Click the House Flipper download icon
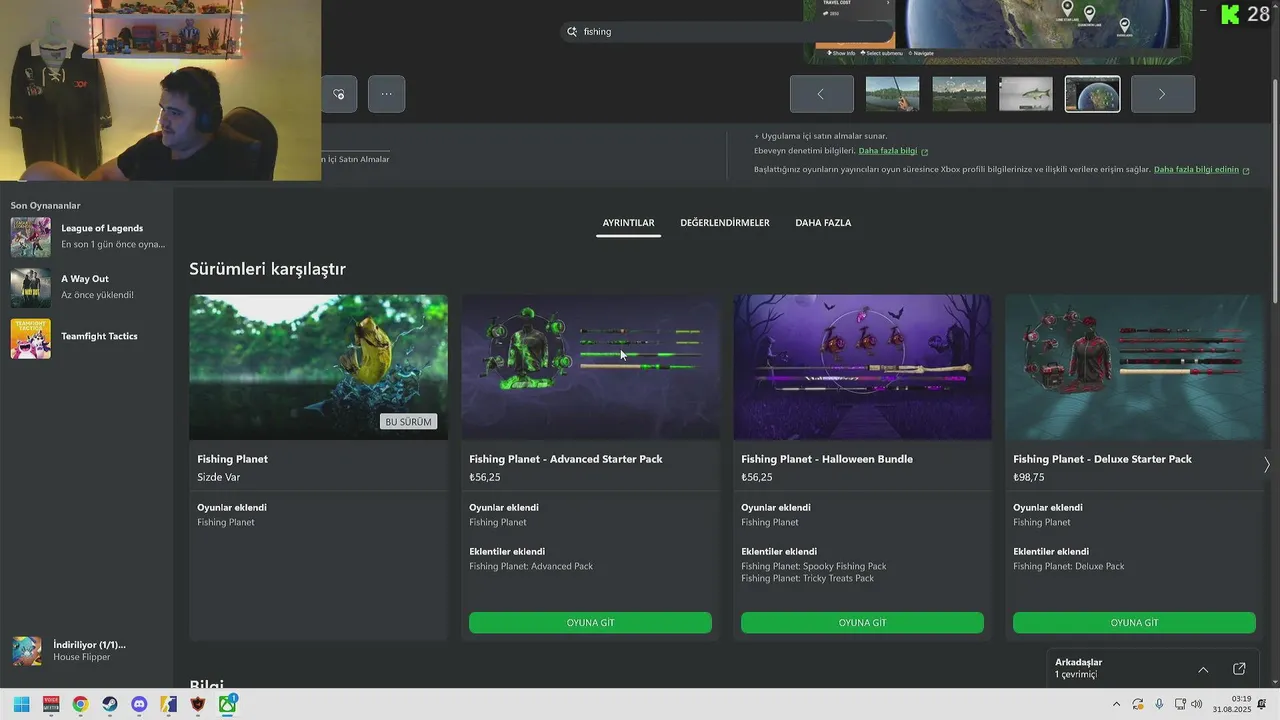 point(27,651)
